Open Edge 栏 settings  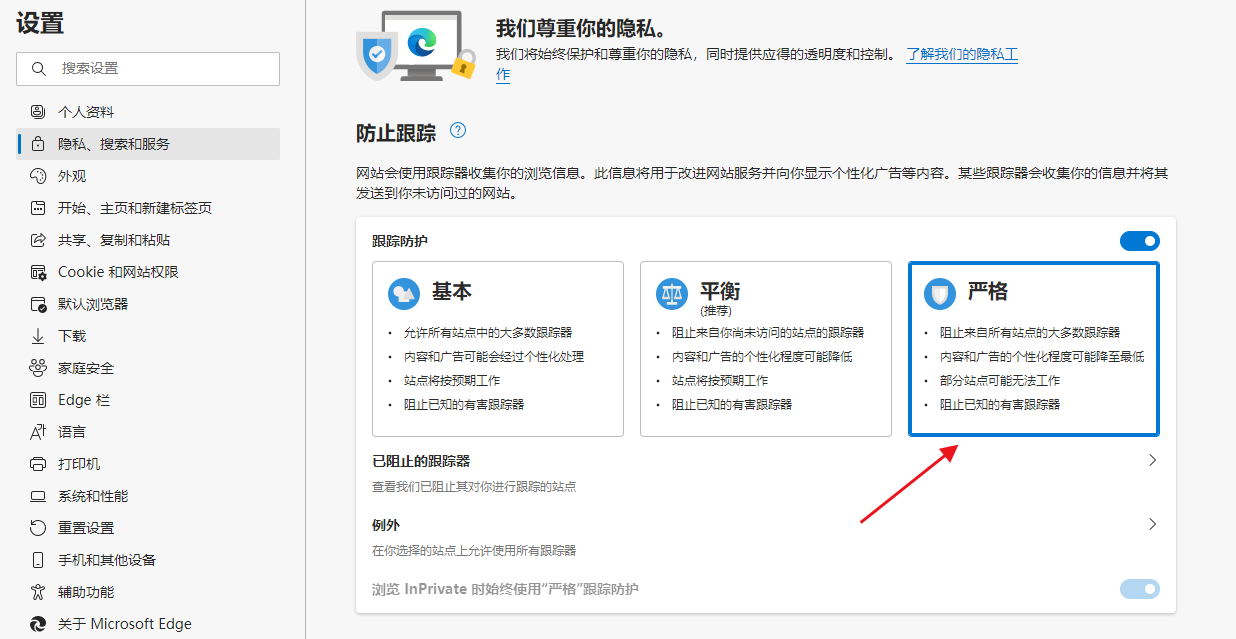click(x=148, y=400)
